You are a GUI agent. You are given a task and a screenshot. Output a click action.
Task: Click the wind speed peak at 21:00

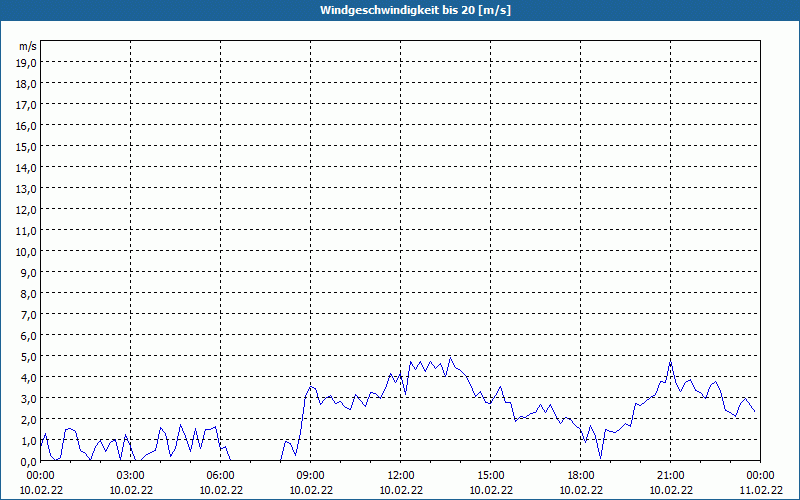click(x=670, y=361)
